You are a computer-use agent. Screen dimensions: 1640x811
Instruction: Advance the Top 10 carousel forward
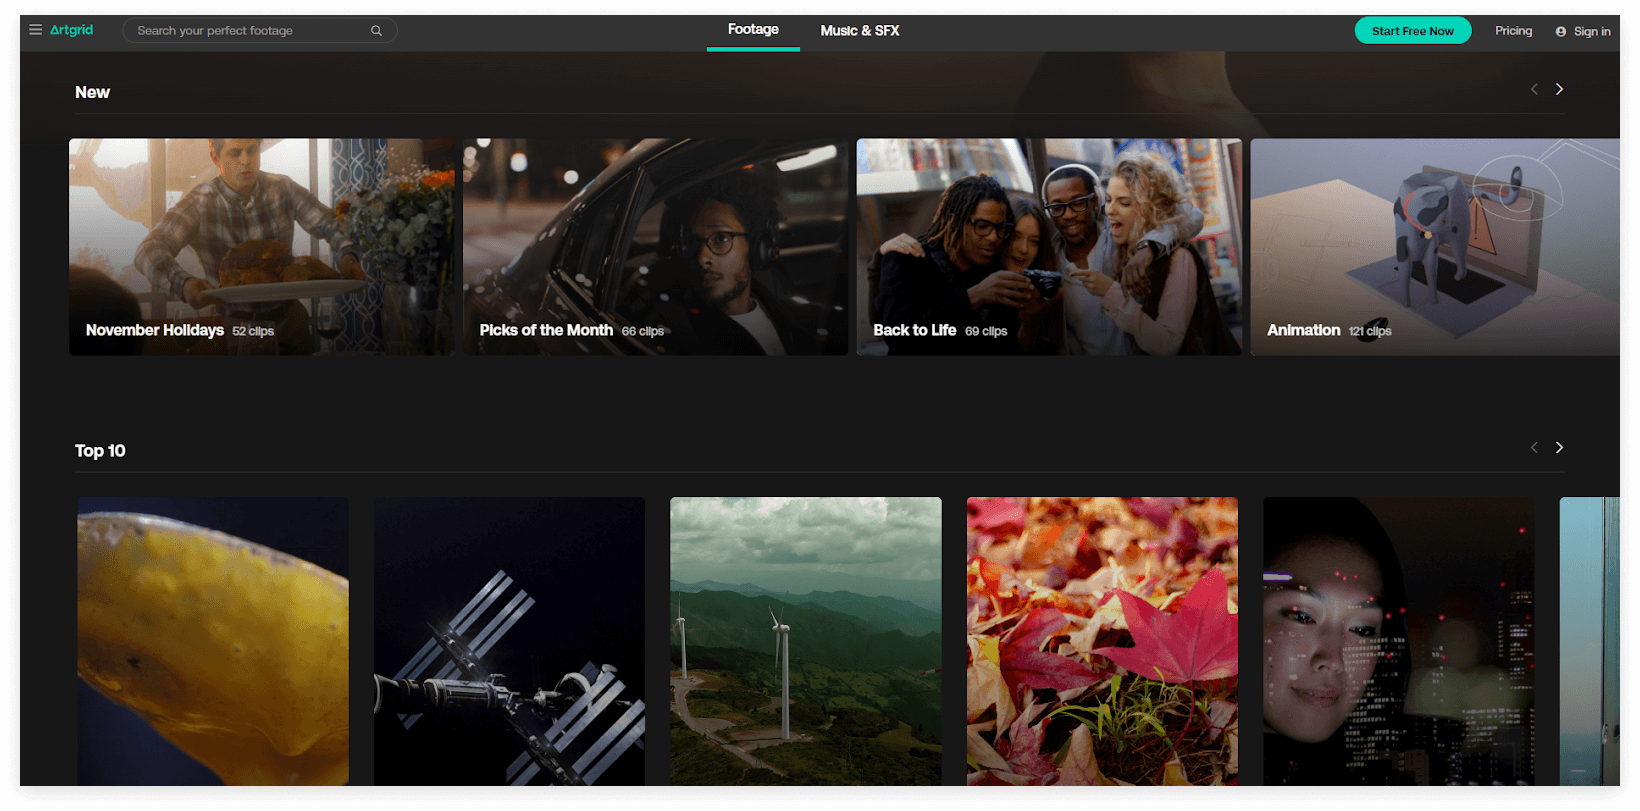click(1559, 448)
